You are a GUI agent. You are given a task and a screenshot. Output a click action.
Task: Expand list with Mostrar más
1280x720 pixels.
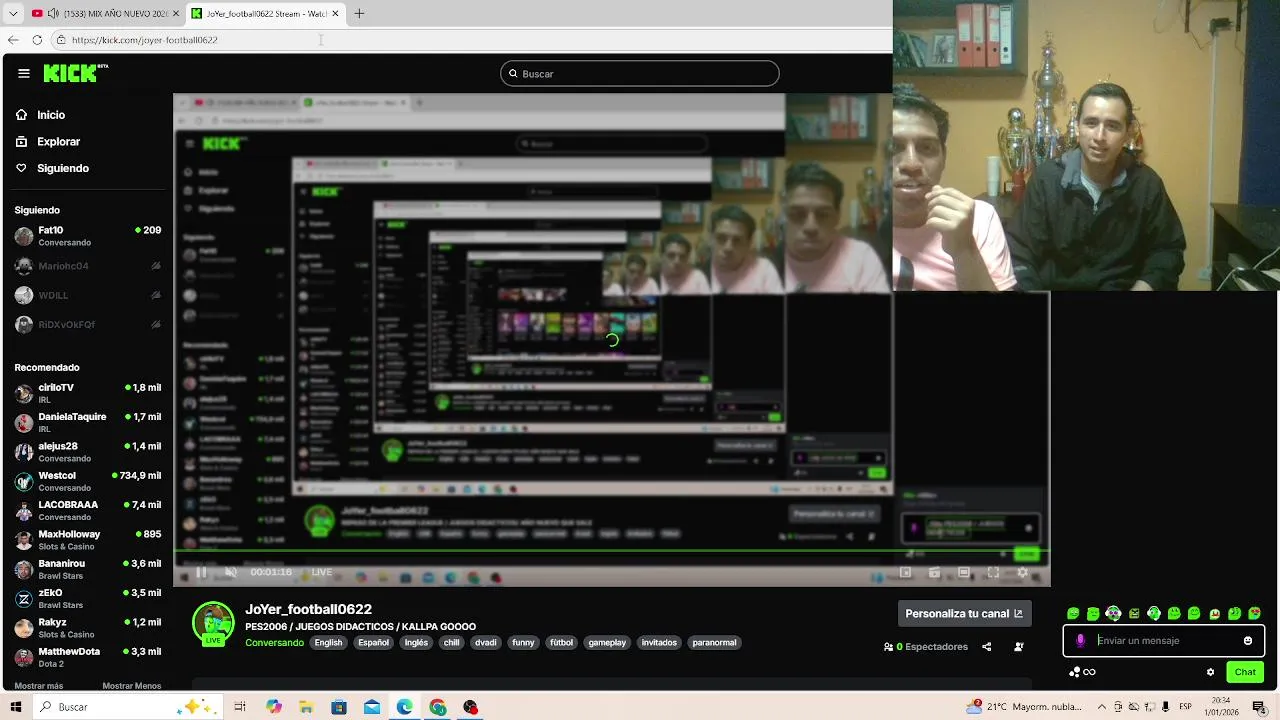tap(39, 686)
